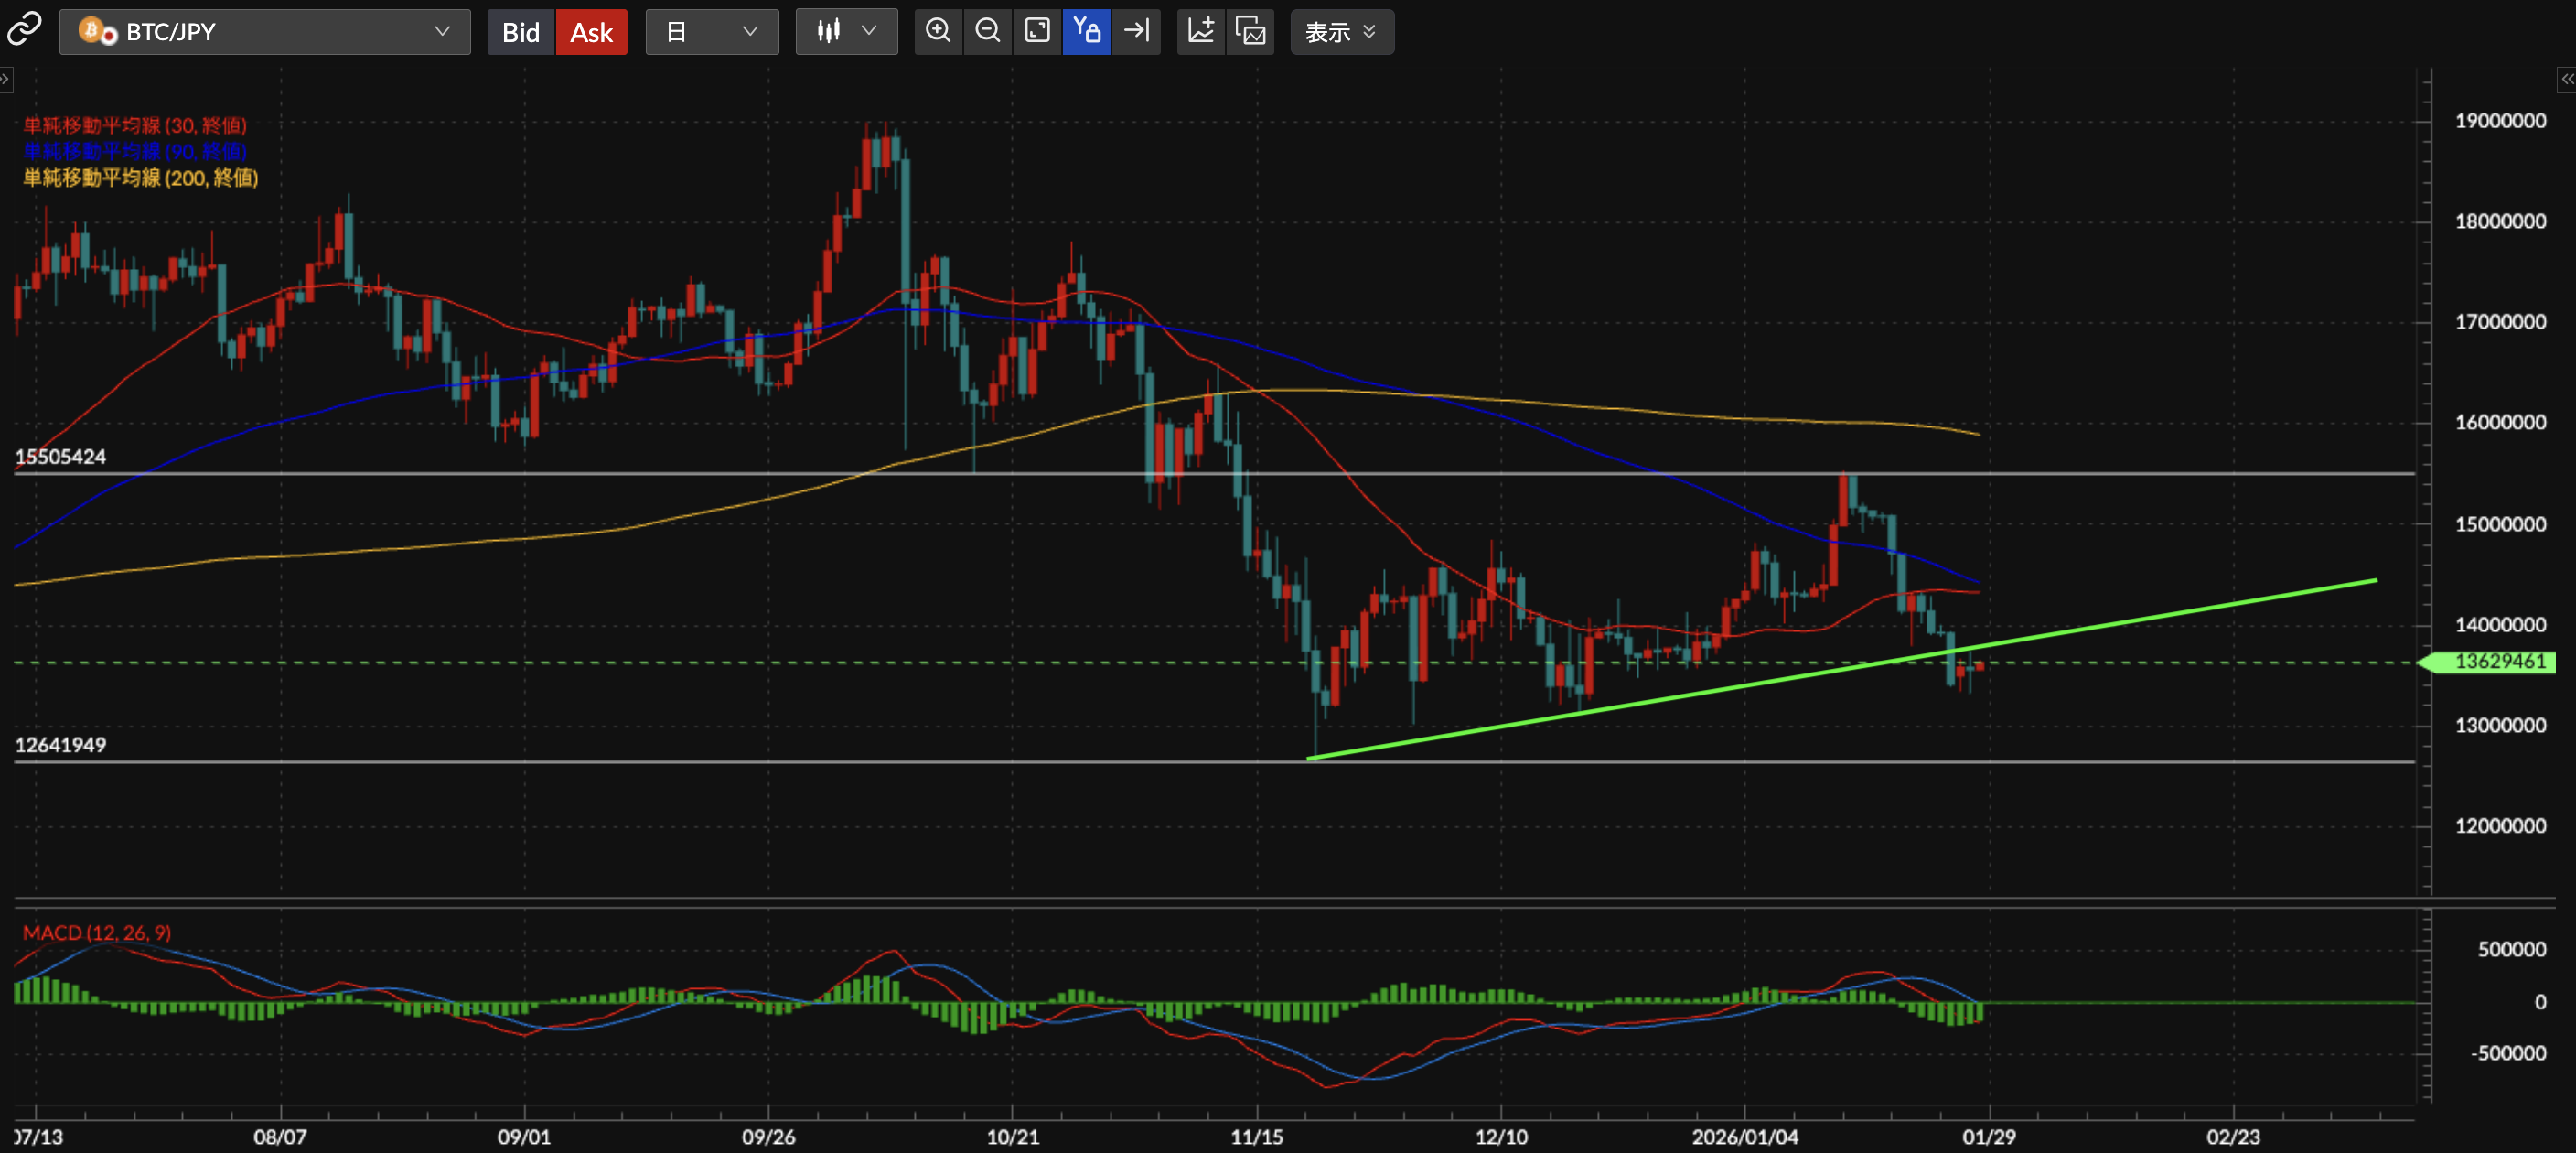Click the save chart image icon
The width and height of the screenshot is (2576, 1153).
1250,31
